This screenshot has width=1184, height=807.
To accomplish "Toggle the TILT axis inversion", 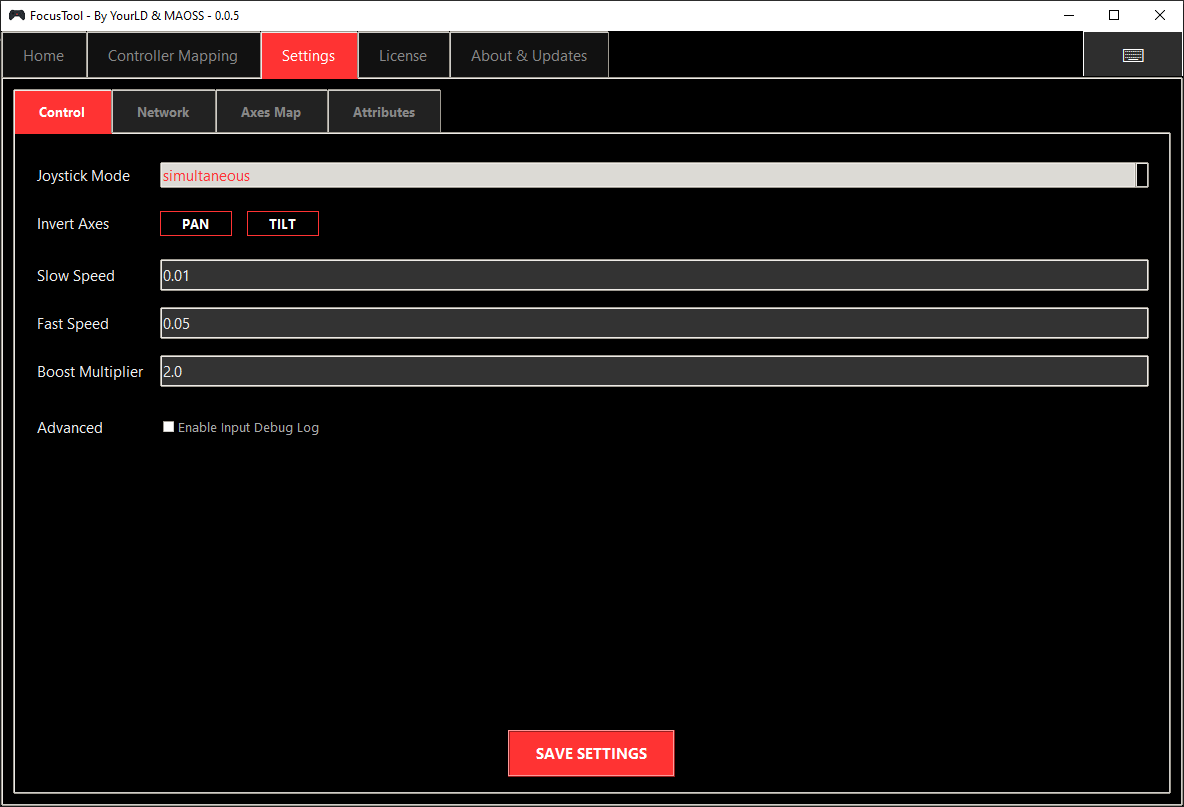I will 283,223.
